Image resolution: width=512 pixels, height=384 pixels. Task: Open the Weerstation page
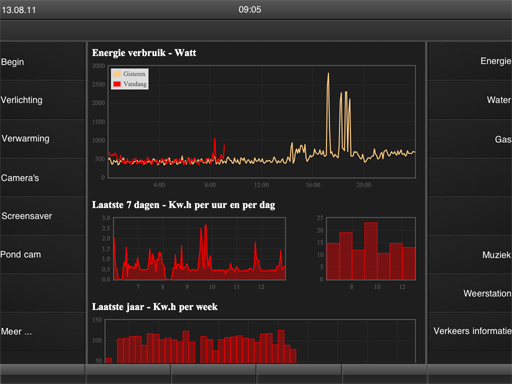(x=470, y=293)
